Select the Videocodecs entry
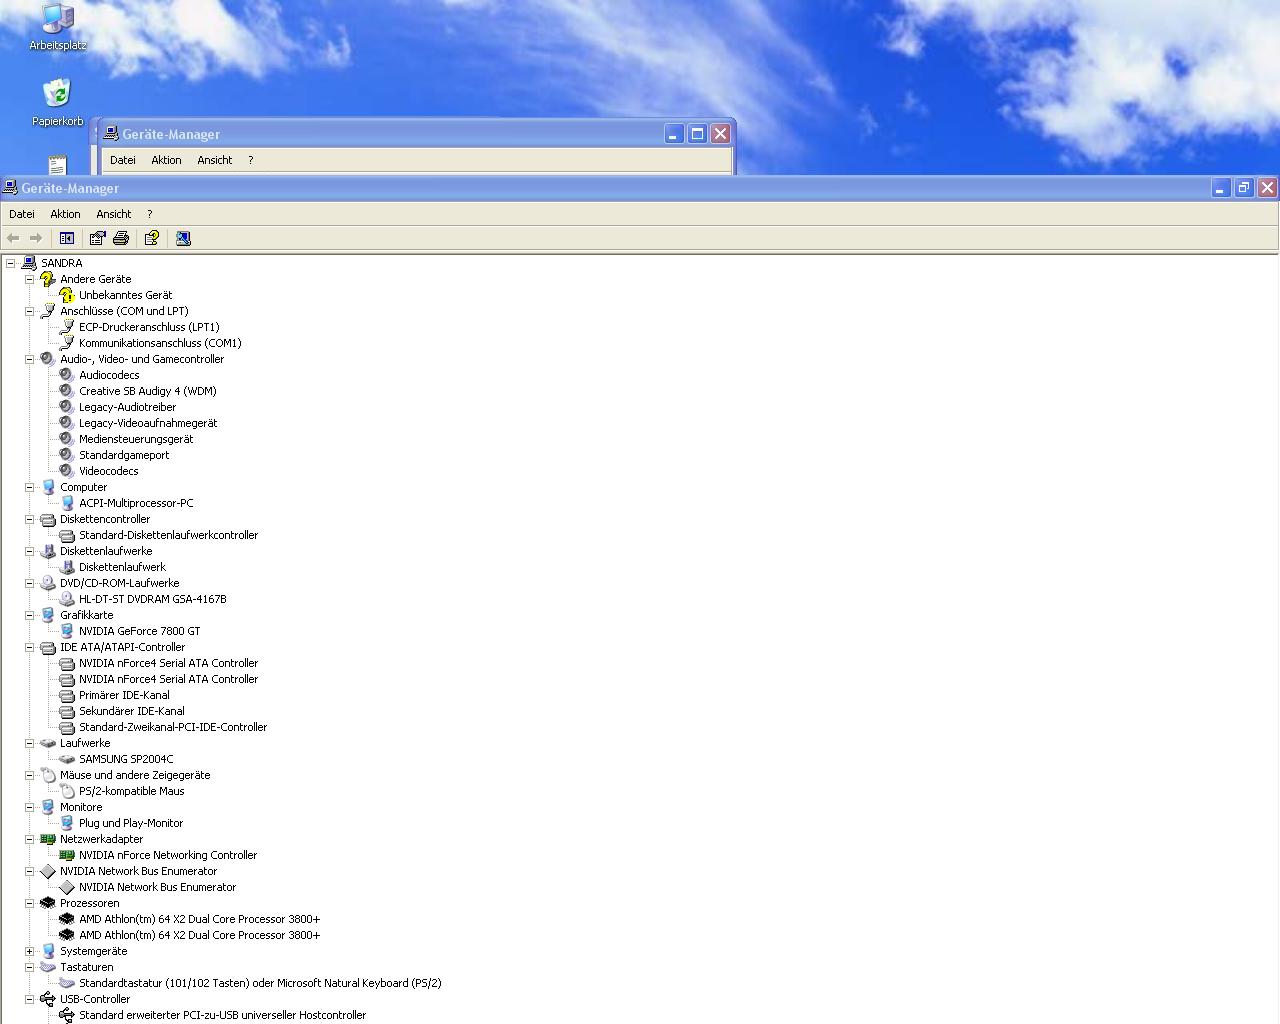This screenshot has height=1024, width=1280. 109,471
